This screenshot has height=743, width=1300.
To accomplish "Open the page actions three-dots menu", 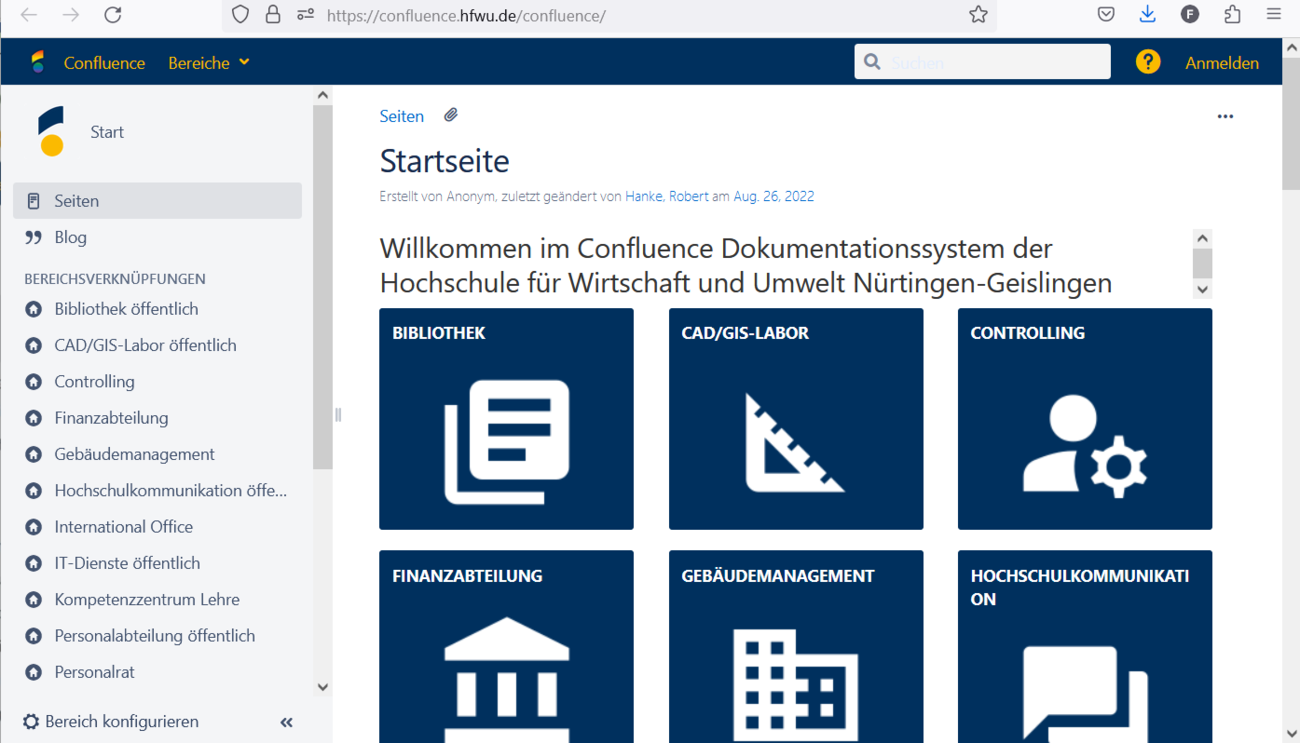I will click(1225, 117).
